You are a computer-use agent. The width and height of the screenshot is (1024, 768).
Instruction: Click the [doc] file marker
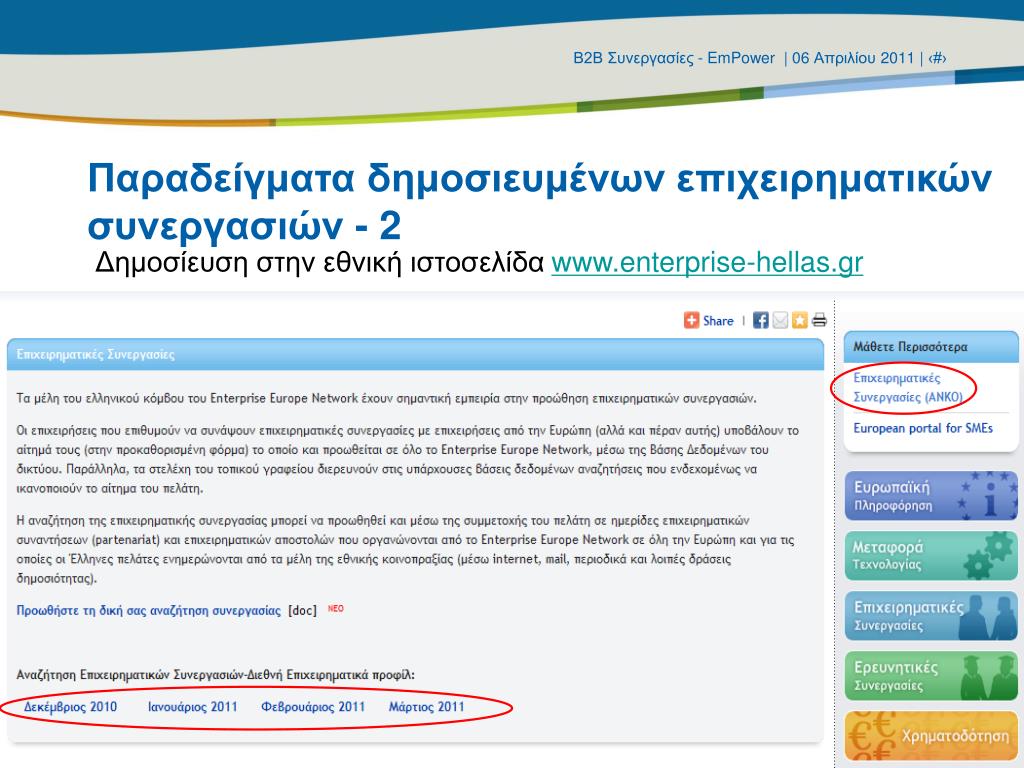(302, 611)
